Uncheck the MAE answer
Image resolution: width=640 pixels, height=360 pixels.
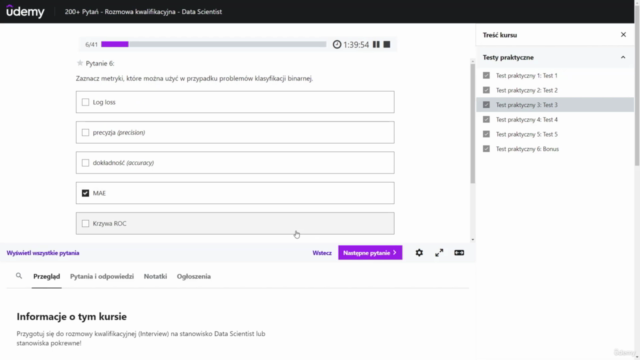point(85,193)
